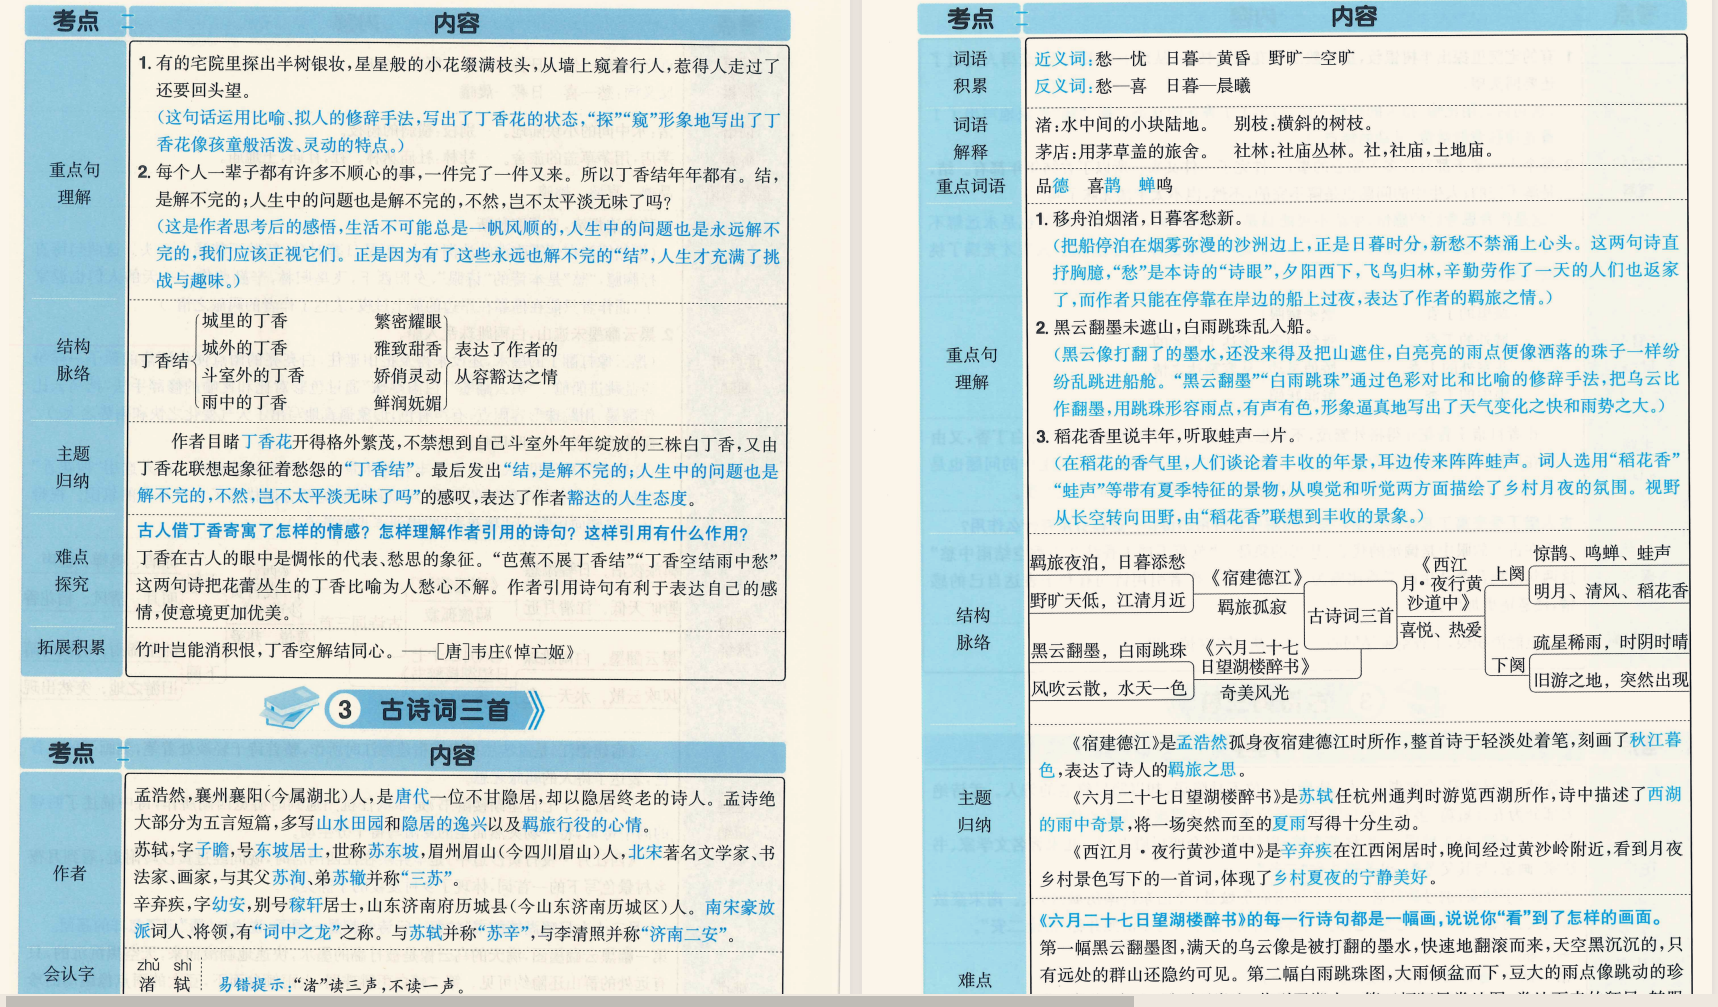
Task: Click the word 喜鹊 in 重点词语 row
Action: point(1104,186)
